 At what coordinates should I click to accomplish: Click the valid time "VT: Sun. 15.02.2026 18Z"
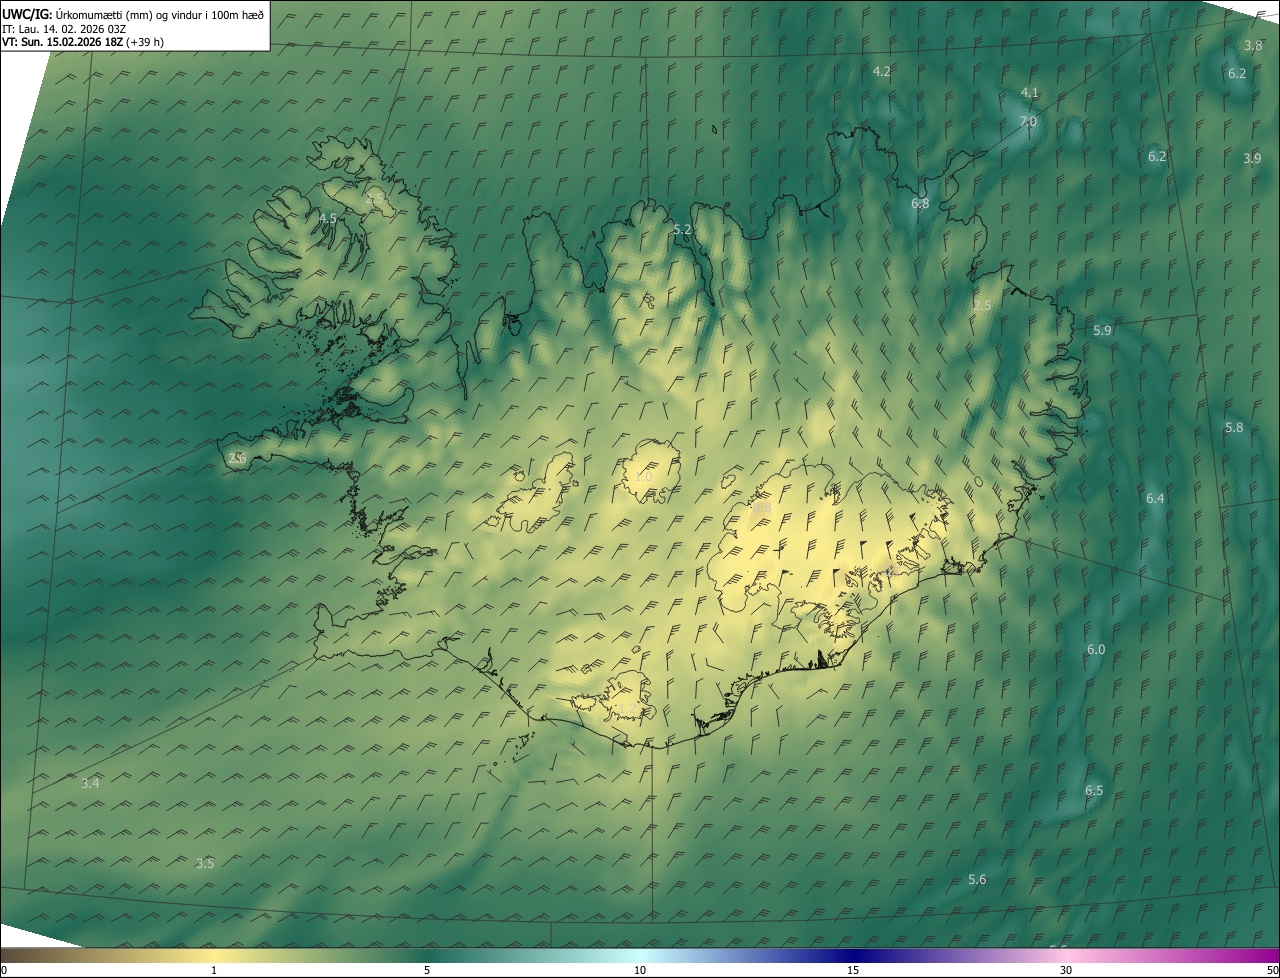pyautogui.click(x=62, y=42)
